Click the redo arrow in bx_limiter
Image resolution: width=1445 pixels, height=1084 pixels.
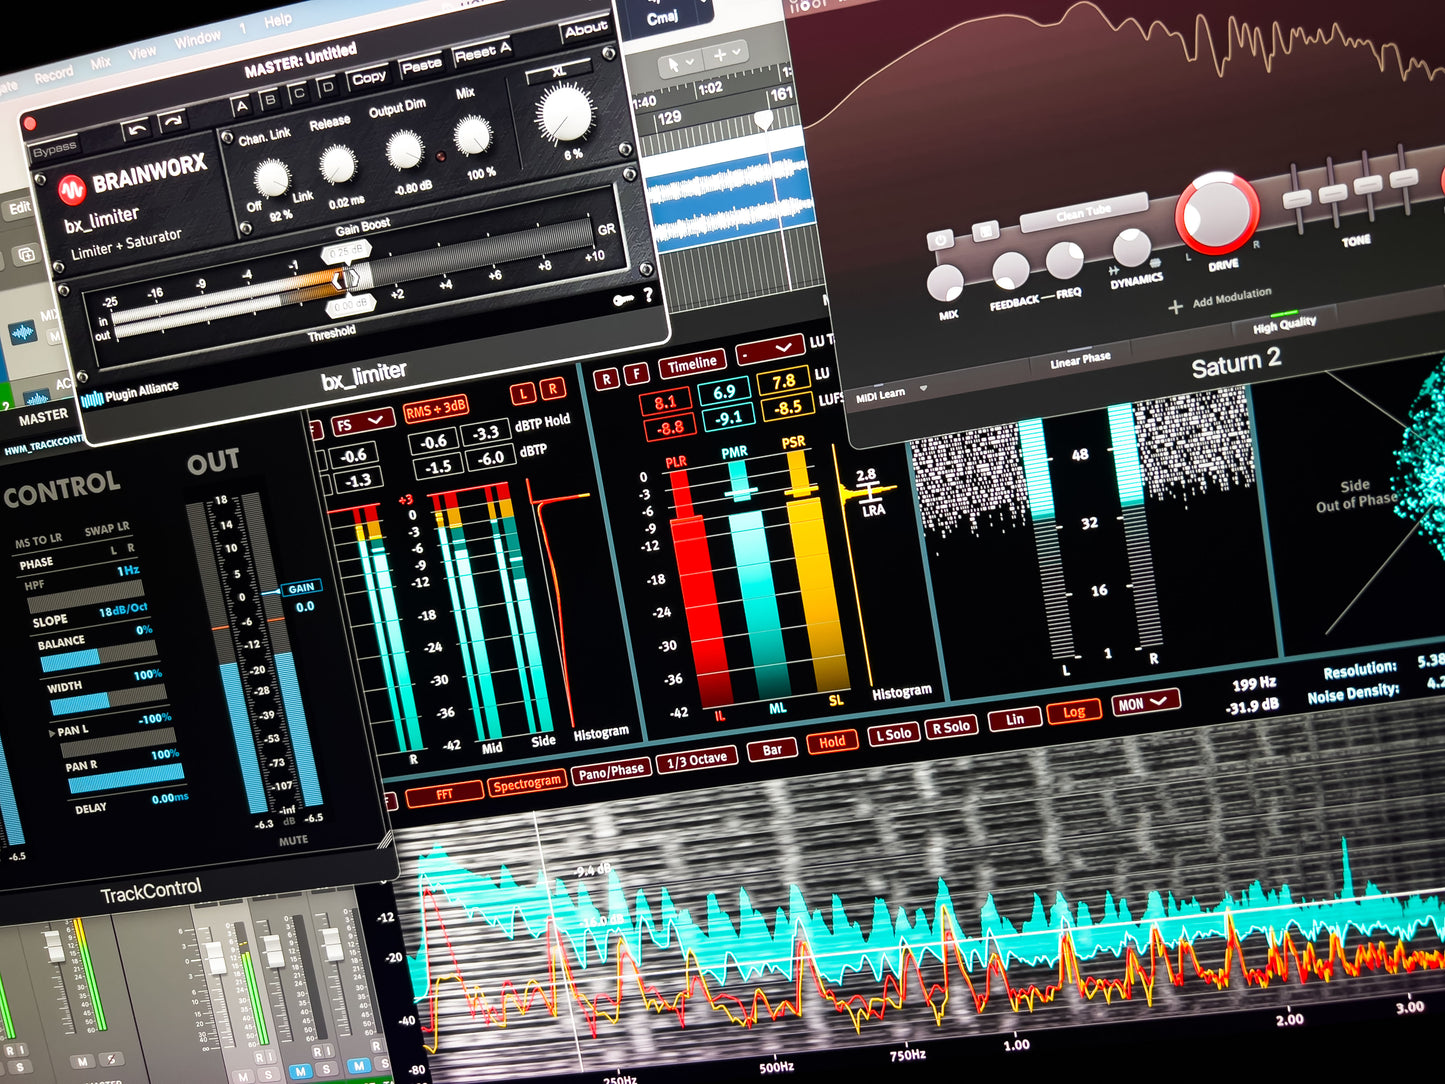[172, 122]
